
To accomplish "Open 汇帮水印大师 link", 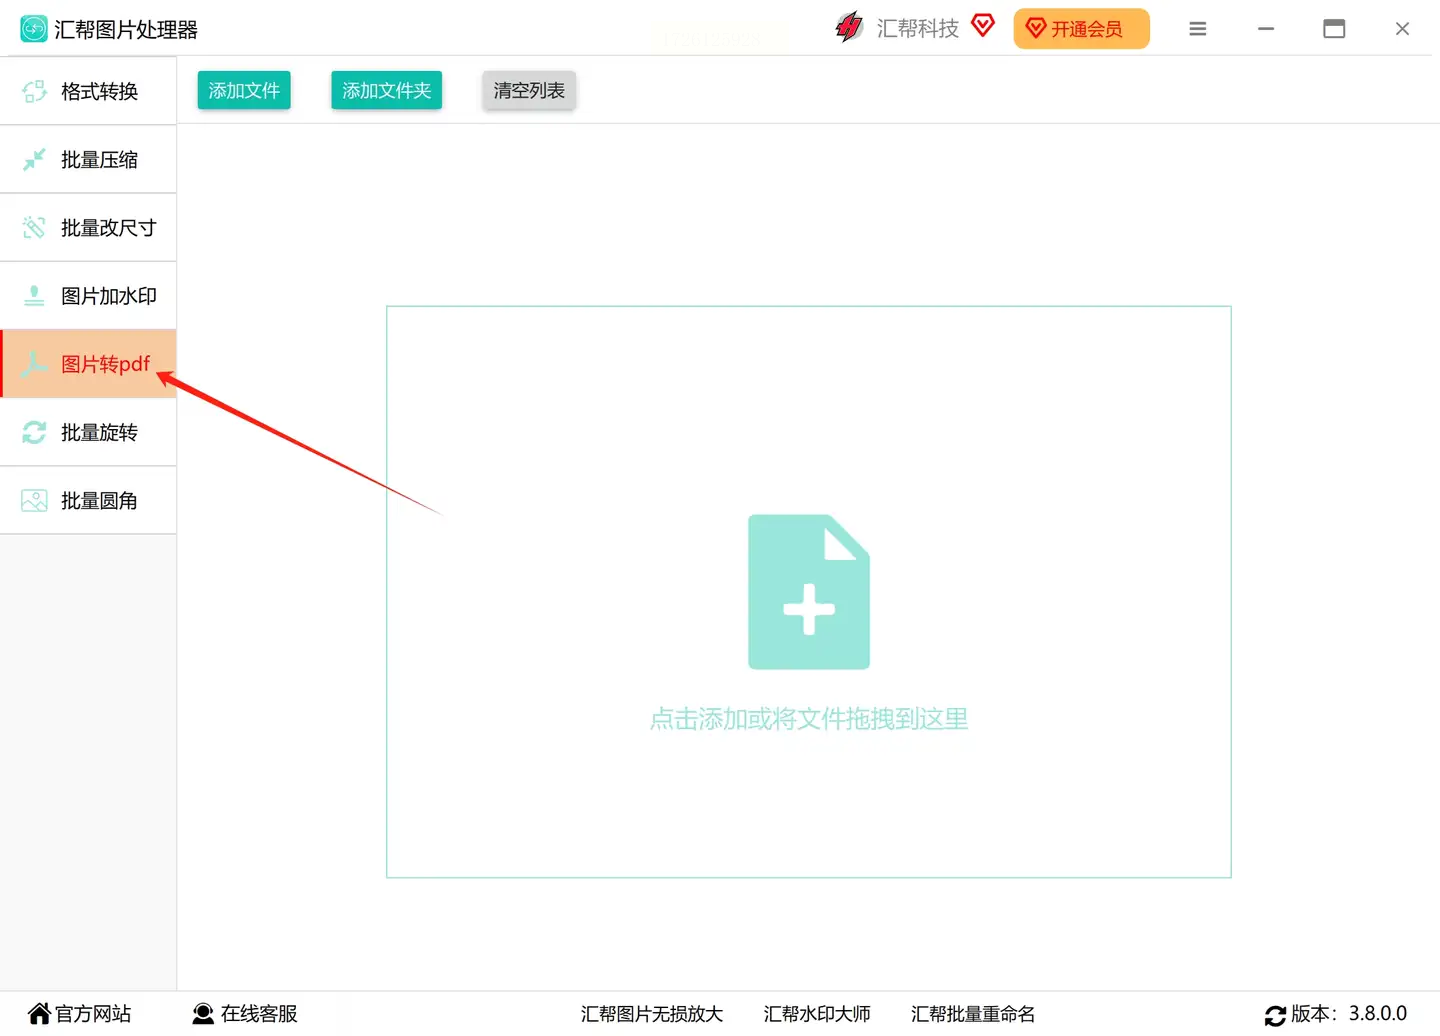I will click(x=817, y=1014).
